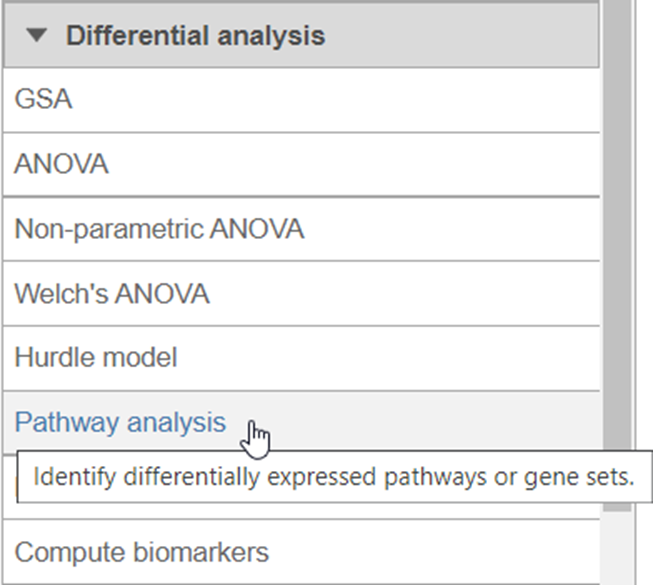Choose the Hurdle model option
Image resolution: width=653 pixels, height=585 pixels.
tap(96, 357)
